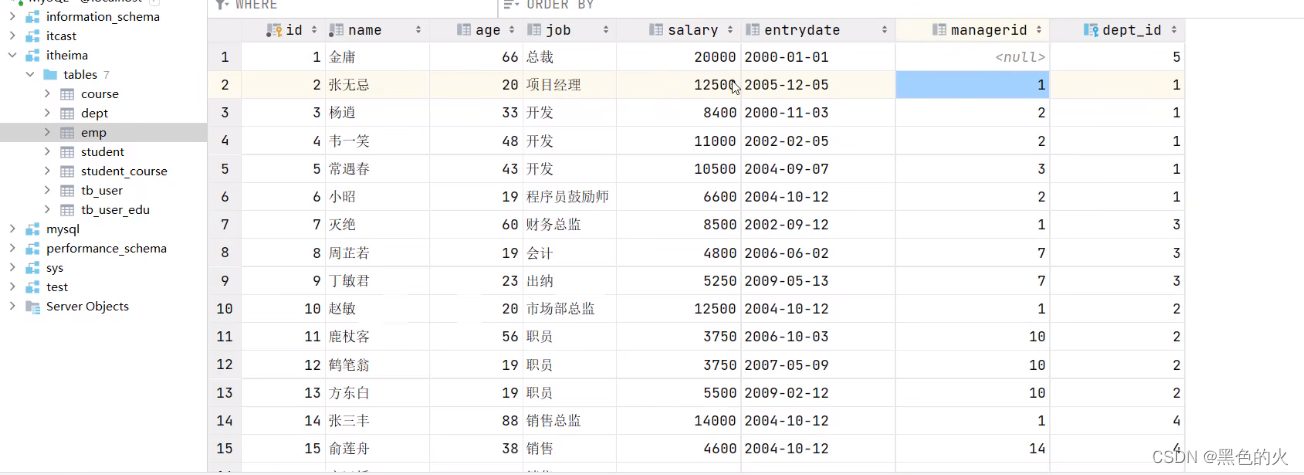Click the WHERE filter funnel icon

(x=222, y=5)
